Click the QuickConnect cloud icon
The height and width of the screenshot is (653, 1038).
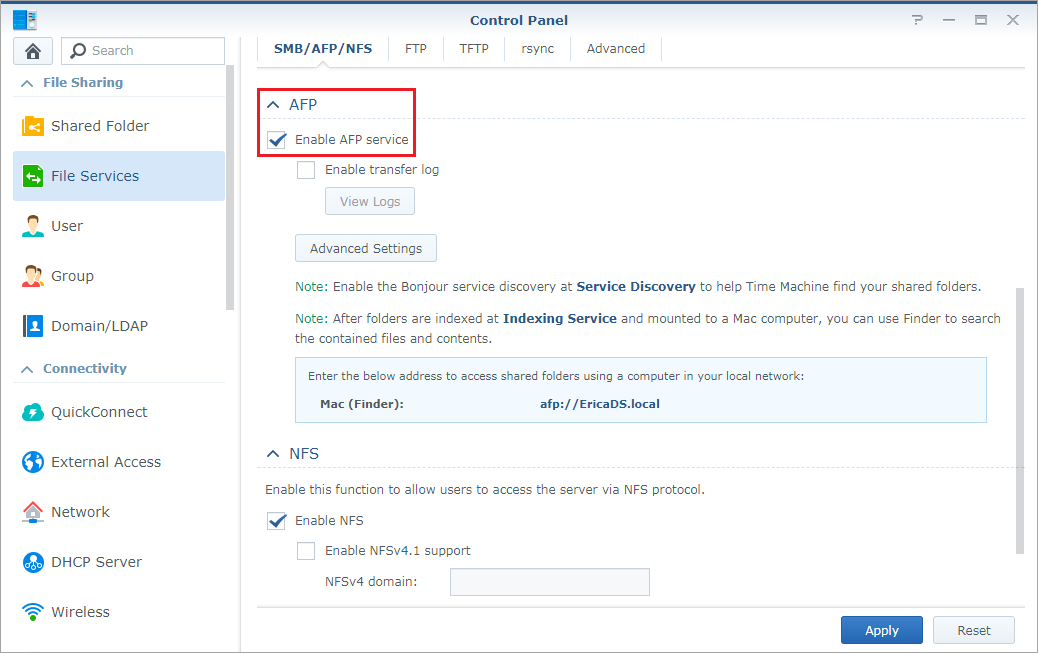tap(32, 412)
